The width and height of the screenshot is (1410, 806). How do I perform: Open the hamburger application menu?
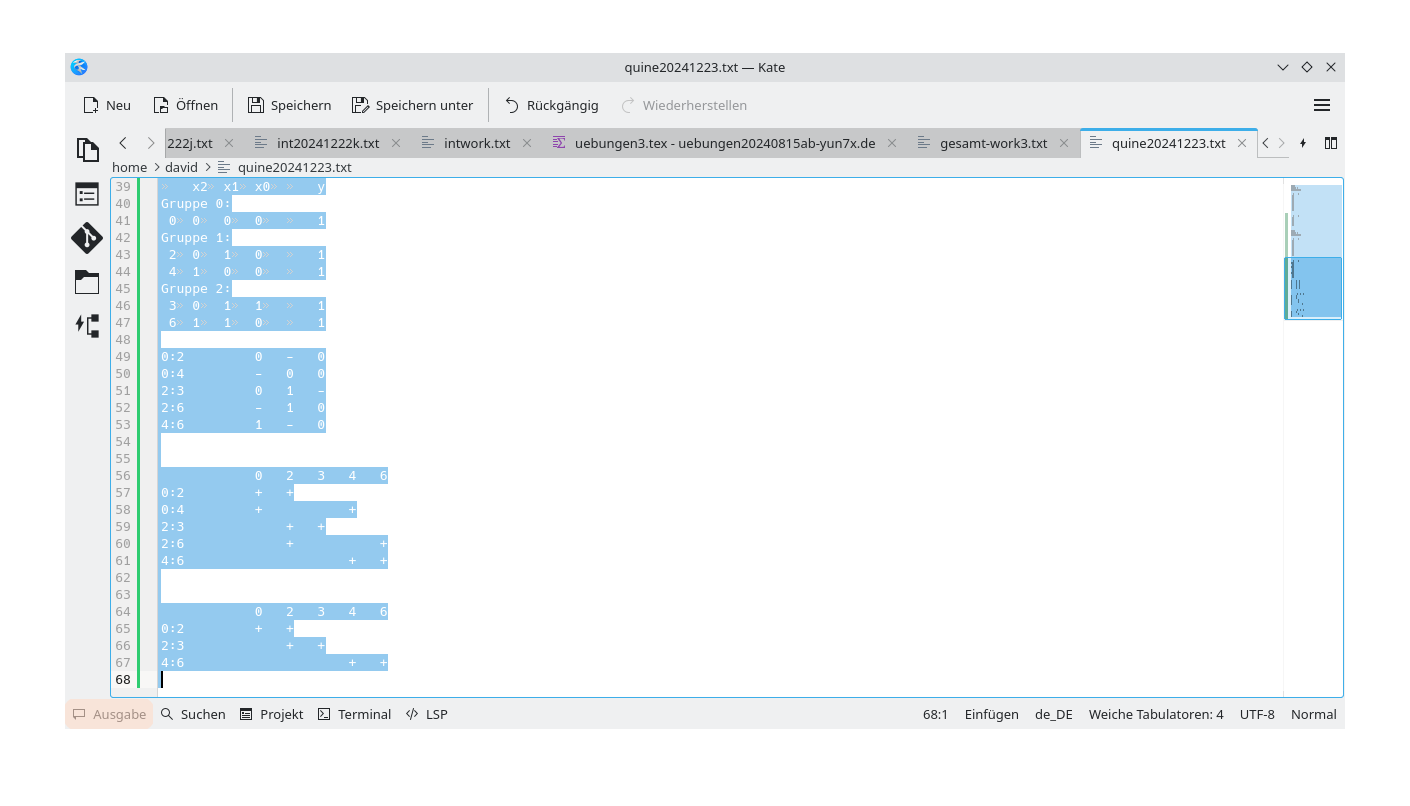coord(1321,104)
